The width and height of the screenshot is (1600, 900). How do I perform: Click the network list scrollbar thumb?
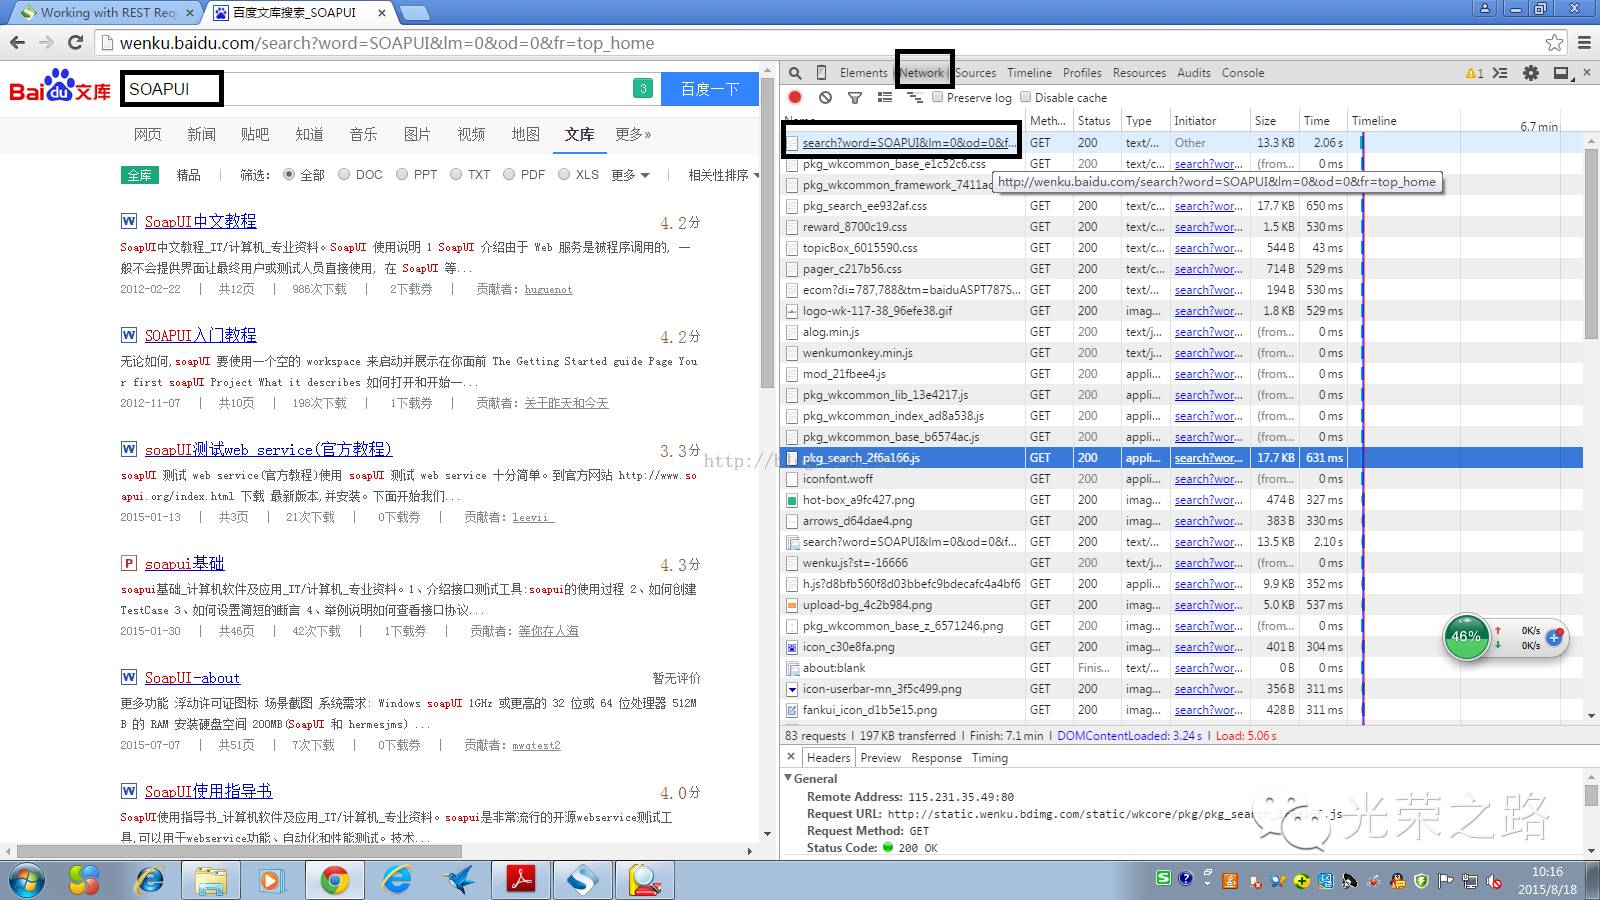[x=1591, y=245]
